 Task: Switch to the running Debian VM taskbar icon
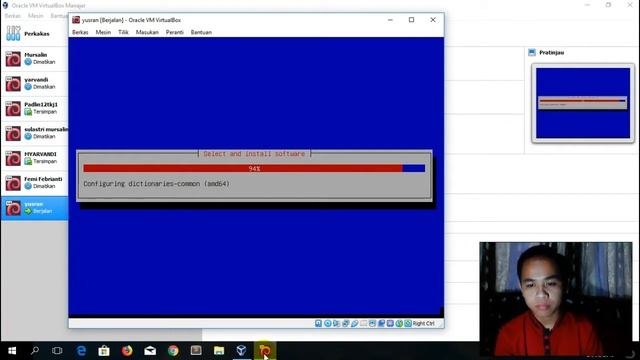coord(264,351)
